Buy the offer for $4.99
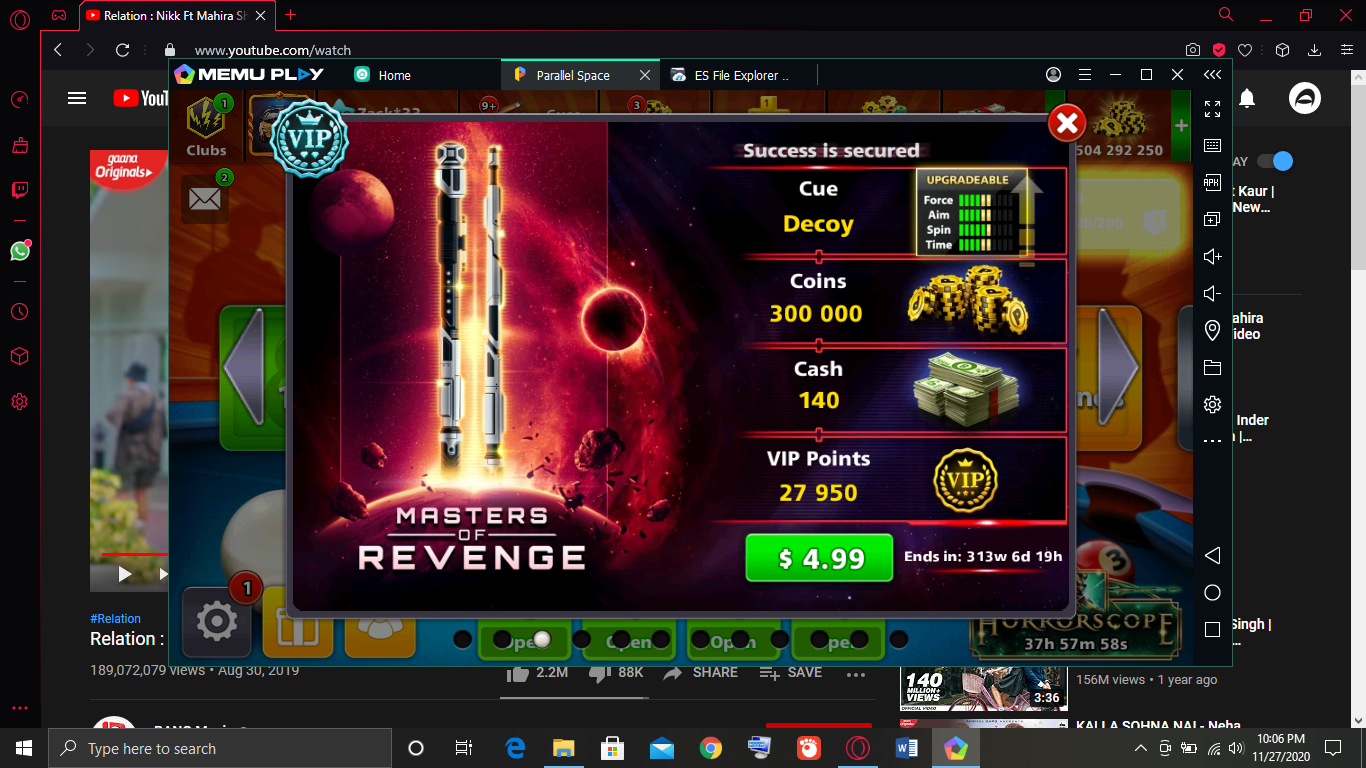 point(819,558)
